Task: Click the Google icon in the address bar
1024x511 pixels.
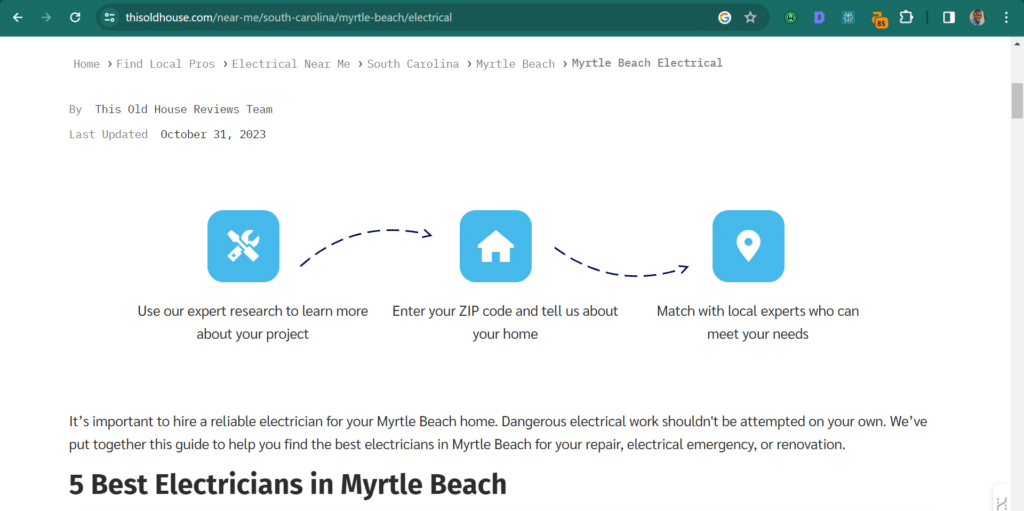Action: pyautogui.click(x=724, y=18)
